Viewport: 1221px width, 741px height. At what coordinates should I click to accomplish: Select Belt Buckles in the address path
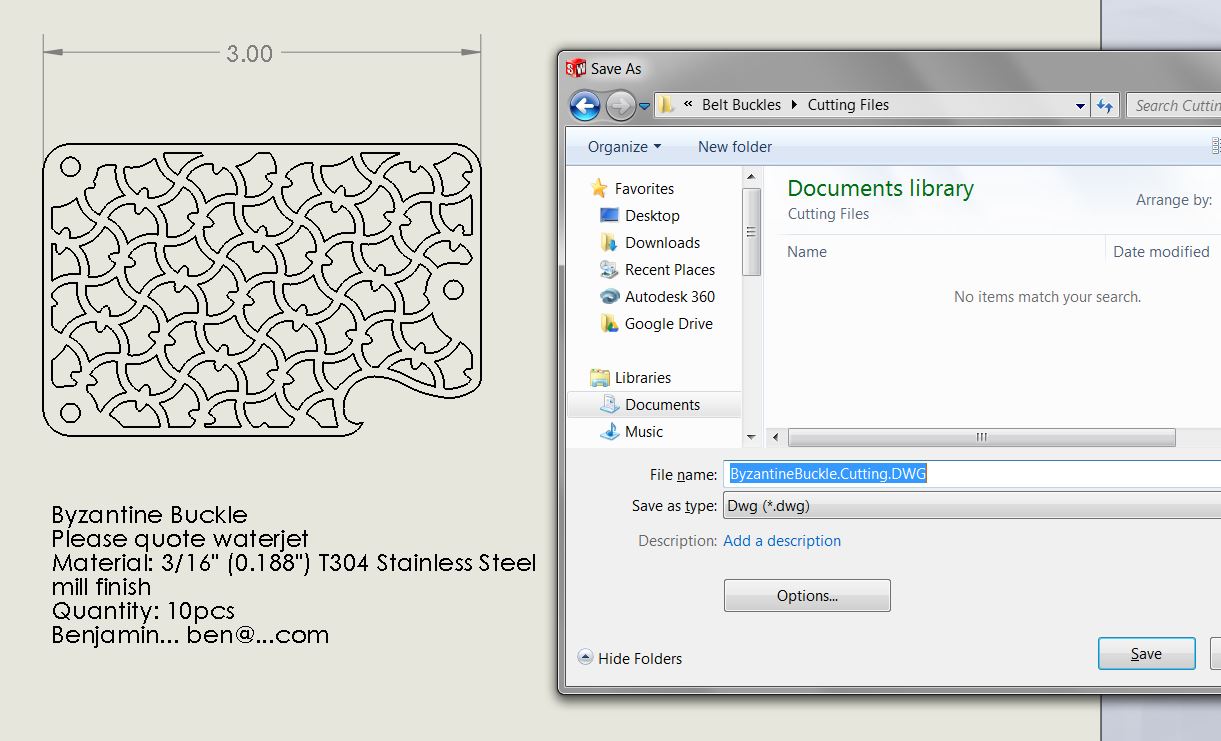tap(741, 105)
